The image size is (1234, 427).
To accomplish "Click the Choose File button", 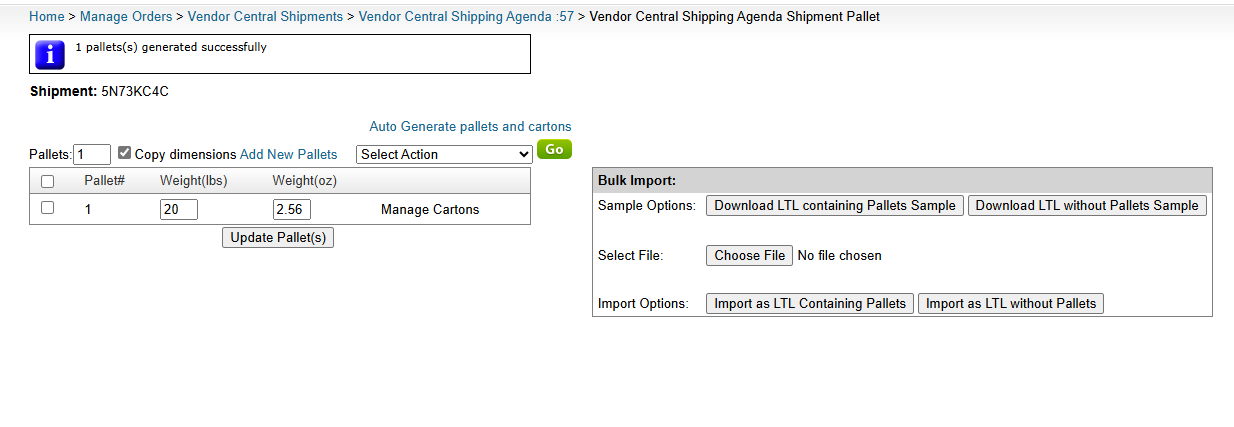I will coord(749,255).
